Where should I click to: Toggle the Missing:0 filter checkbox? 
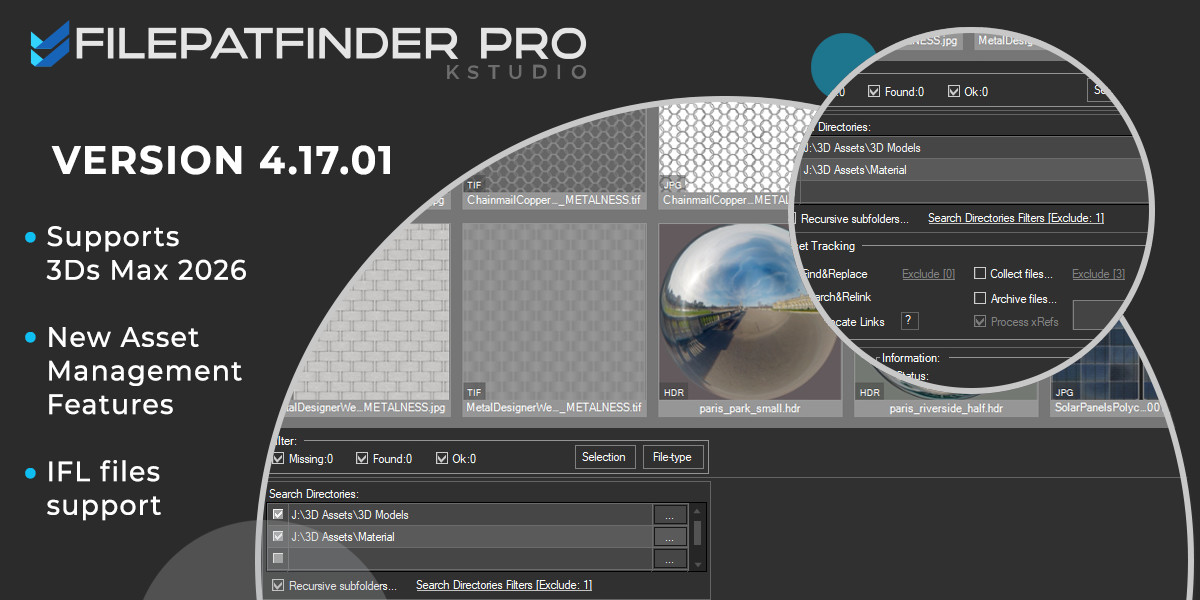pos(278,459)
